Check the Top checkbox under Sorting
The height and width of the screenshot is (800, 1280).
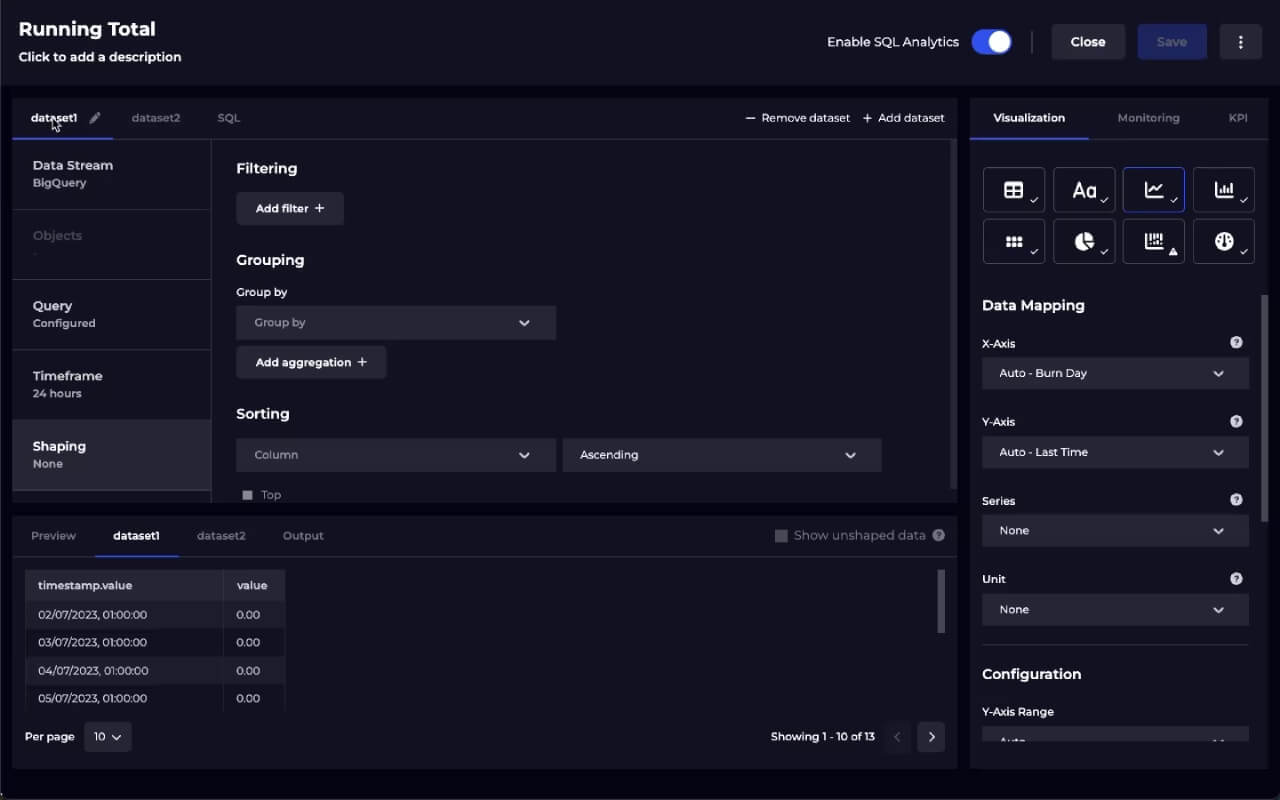248,495
